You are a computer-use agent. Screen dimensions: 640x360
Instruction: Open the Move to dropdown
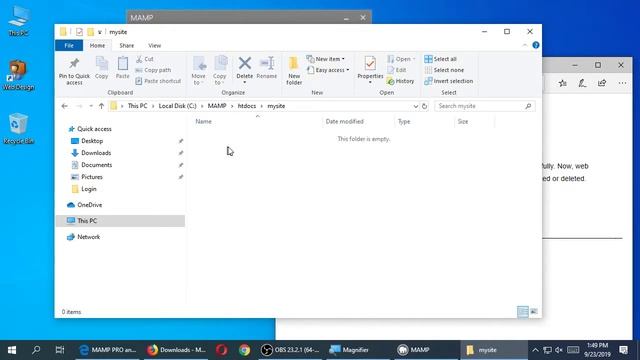(199, 71)
